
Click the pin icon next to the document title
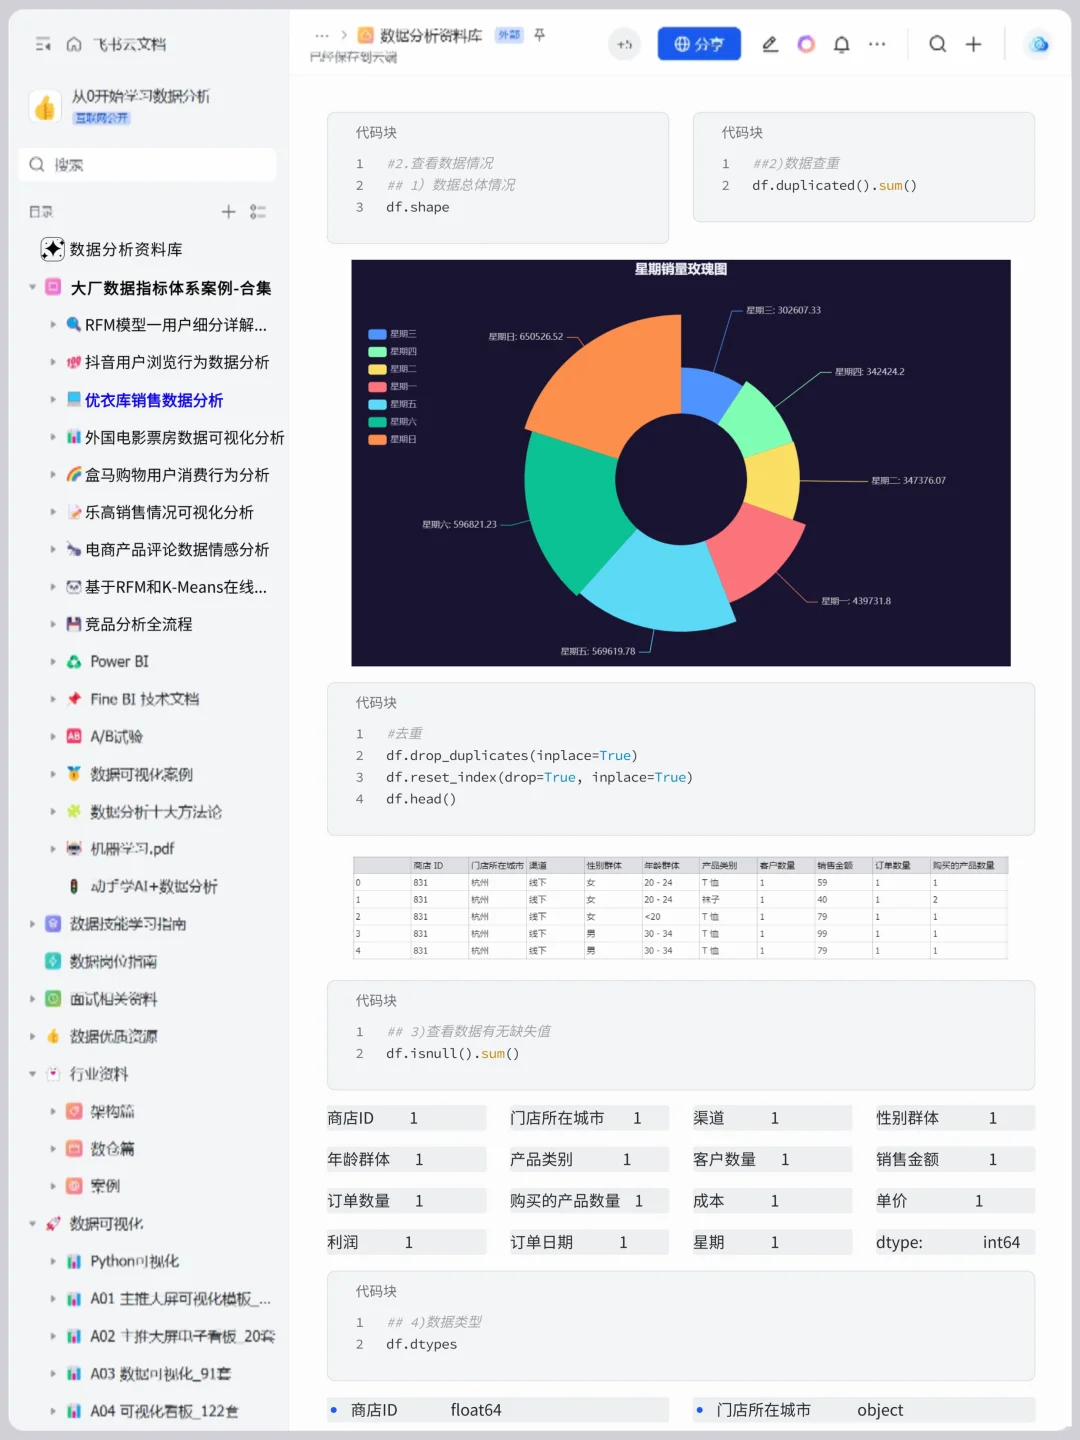coord(538,35)
